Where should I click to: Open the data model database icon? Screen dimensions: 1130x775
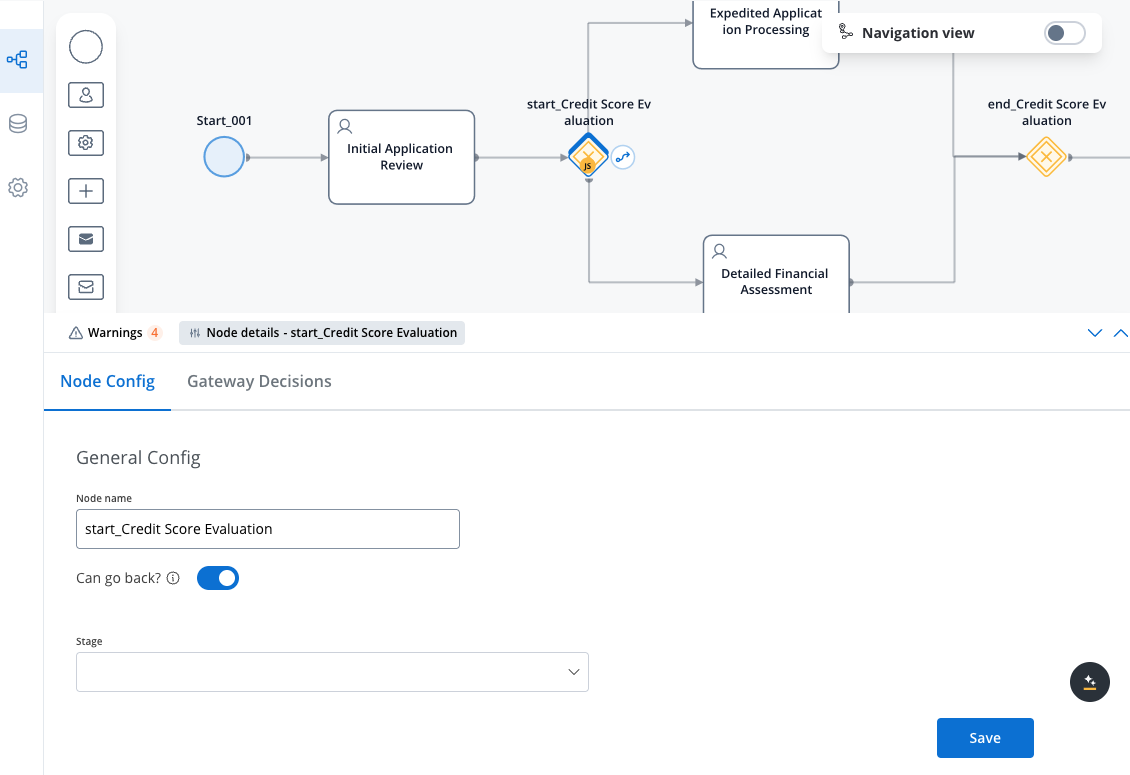pyautogui.click(x=17, y=124)
